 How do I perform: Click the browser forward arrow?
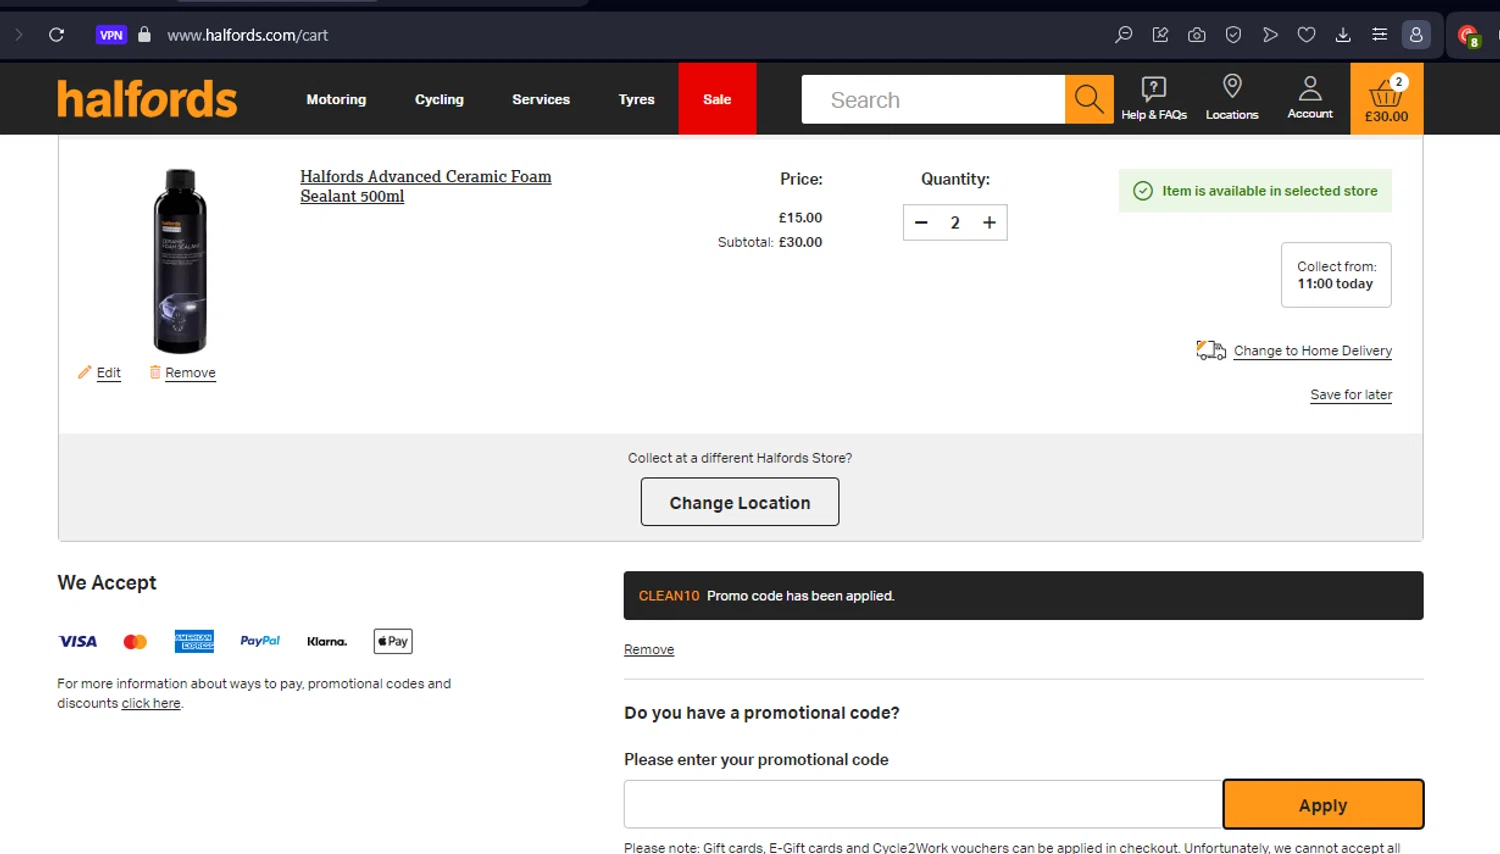[18, 35]
